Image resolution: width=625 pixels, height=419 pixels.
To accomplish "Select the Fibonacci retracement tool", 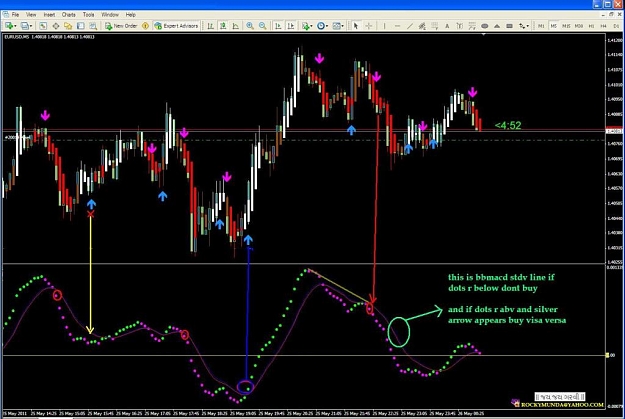I will pyautogui.click(x=434, y=26).
